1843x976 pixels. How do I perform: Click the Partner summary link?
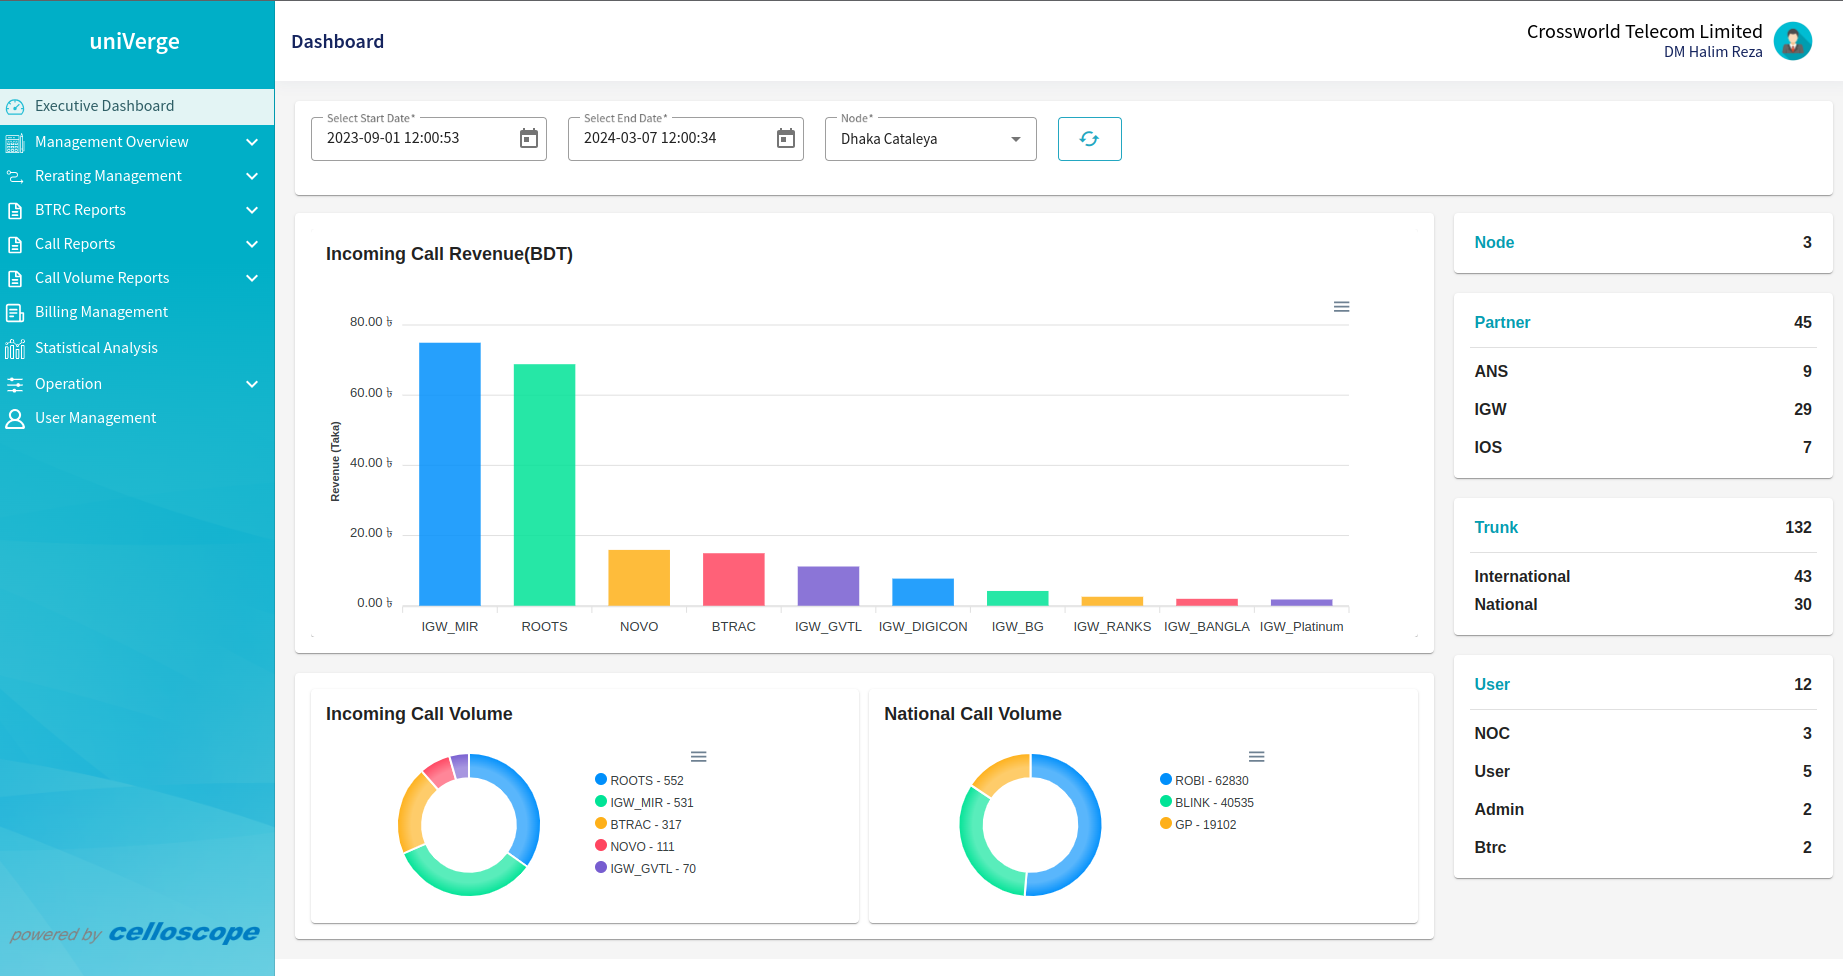pyautogui.click(x=1502, y=323)
